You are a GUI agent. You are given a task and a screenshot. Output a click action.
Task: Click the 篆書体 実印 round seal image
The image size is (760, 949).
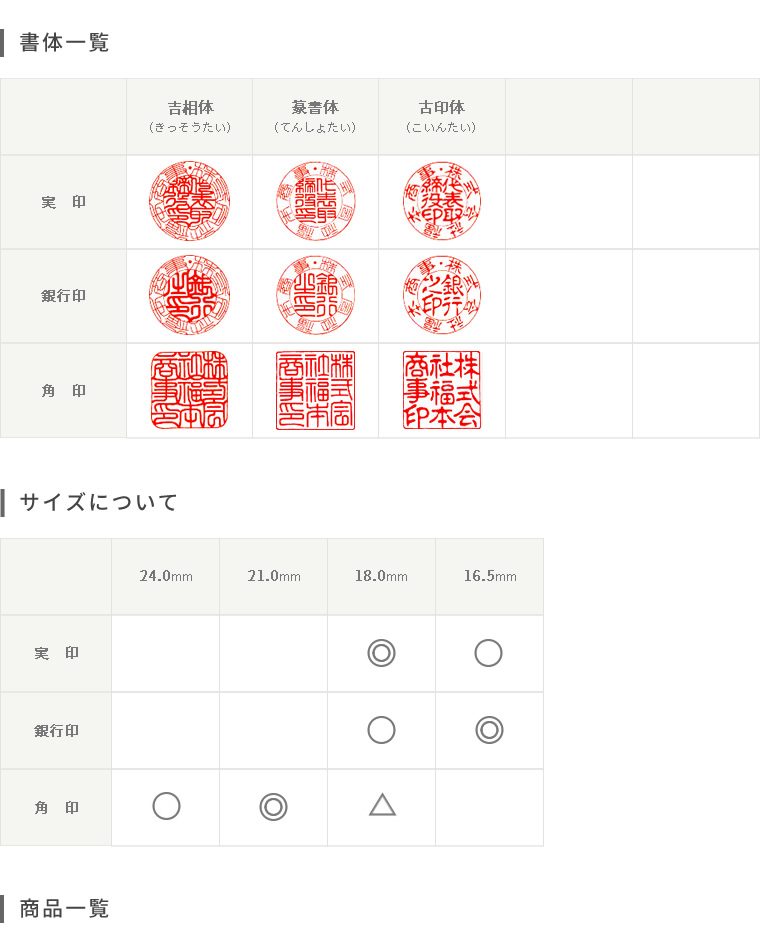(x=315, y=201)
